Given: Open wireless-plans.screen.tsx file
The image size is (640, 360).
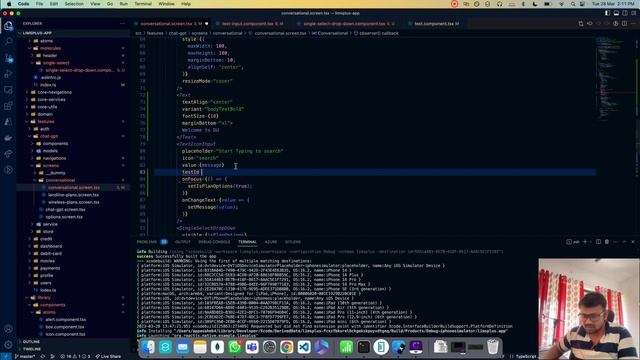Looking at the screenshot, I should pos(73,202).
